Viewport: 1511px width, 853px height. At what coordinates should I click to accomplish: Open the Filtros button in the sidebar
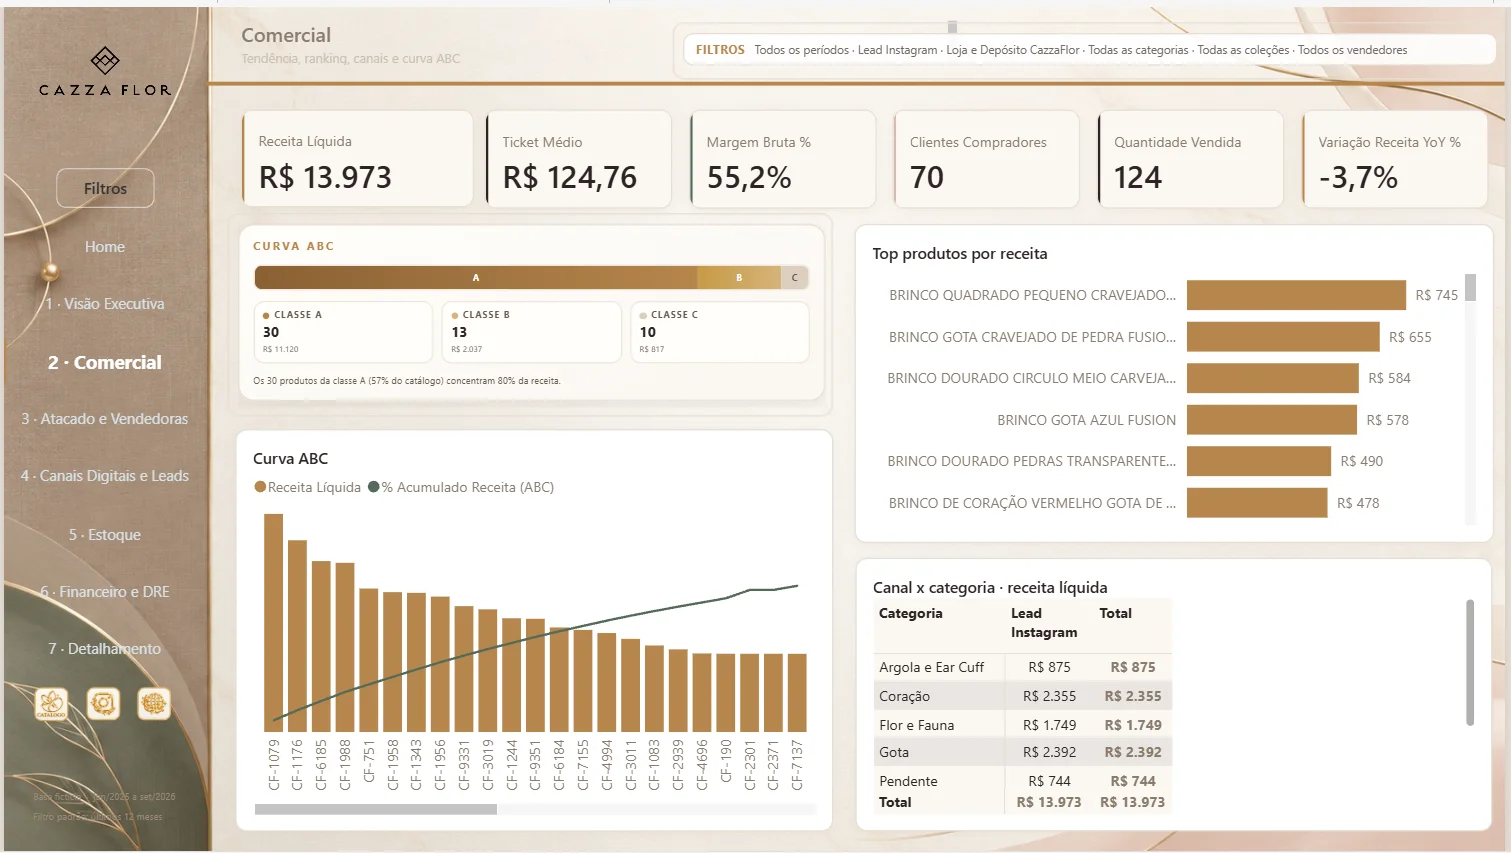point(105,188)
